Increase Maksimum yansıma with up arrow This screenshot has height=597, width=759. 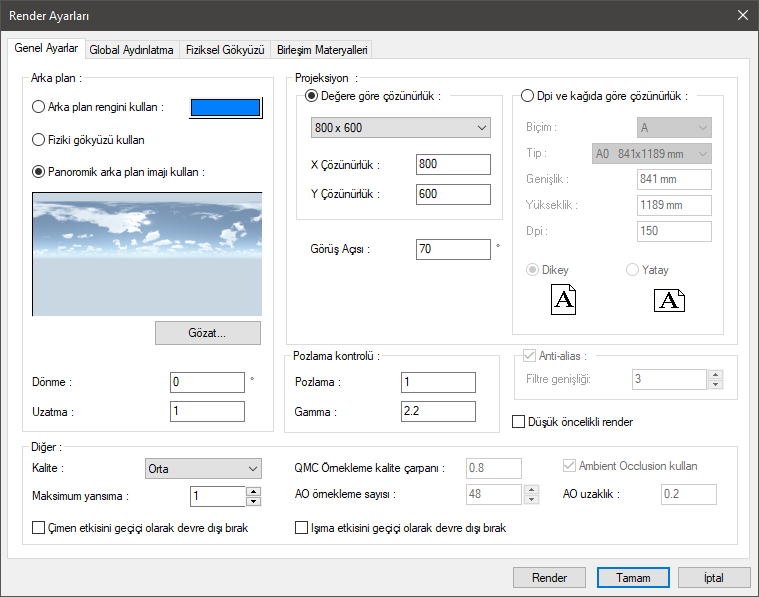click(x=253, y=491)
